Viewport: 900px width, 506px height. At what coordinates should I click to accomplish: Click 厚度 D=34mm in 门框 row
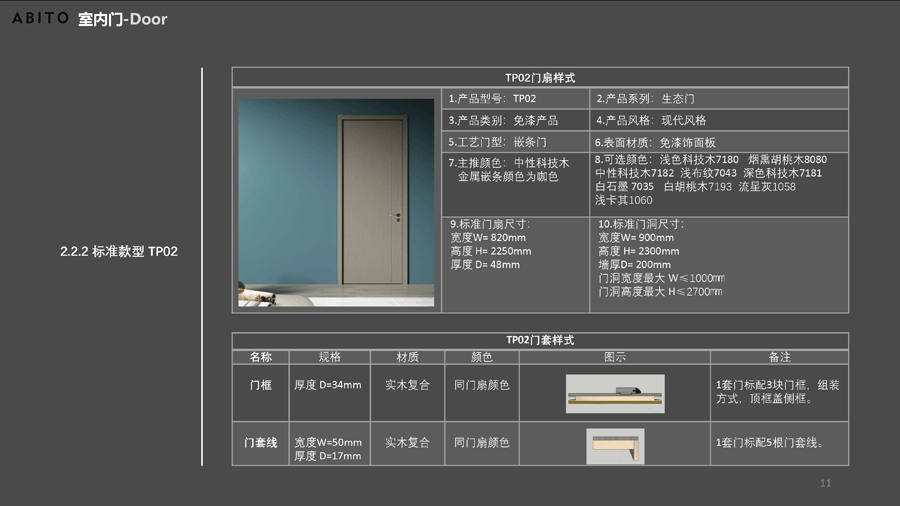(x=328, y=385)
